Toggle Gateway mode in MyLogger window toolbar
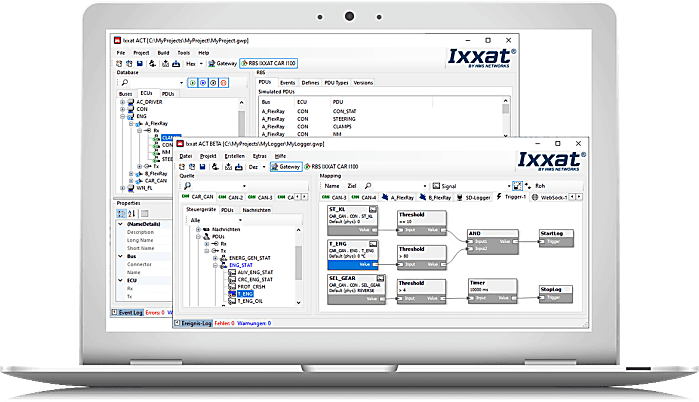Image resolution: width=699 pixels, height=402 pixels. (286, 167)
